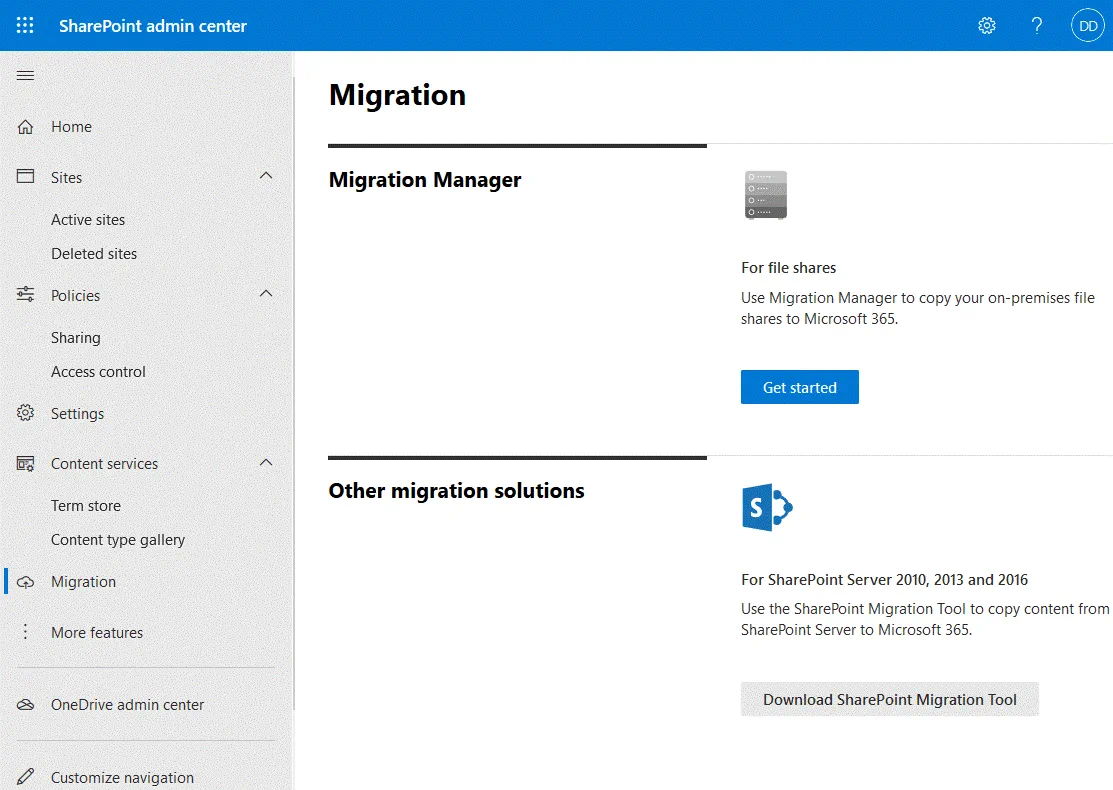Click the SharePoint logo icon
Image resolution: width=1113 pixels, height=790 pixels.
pyautogui.click(x=766, y=507)
